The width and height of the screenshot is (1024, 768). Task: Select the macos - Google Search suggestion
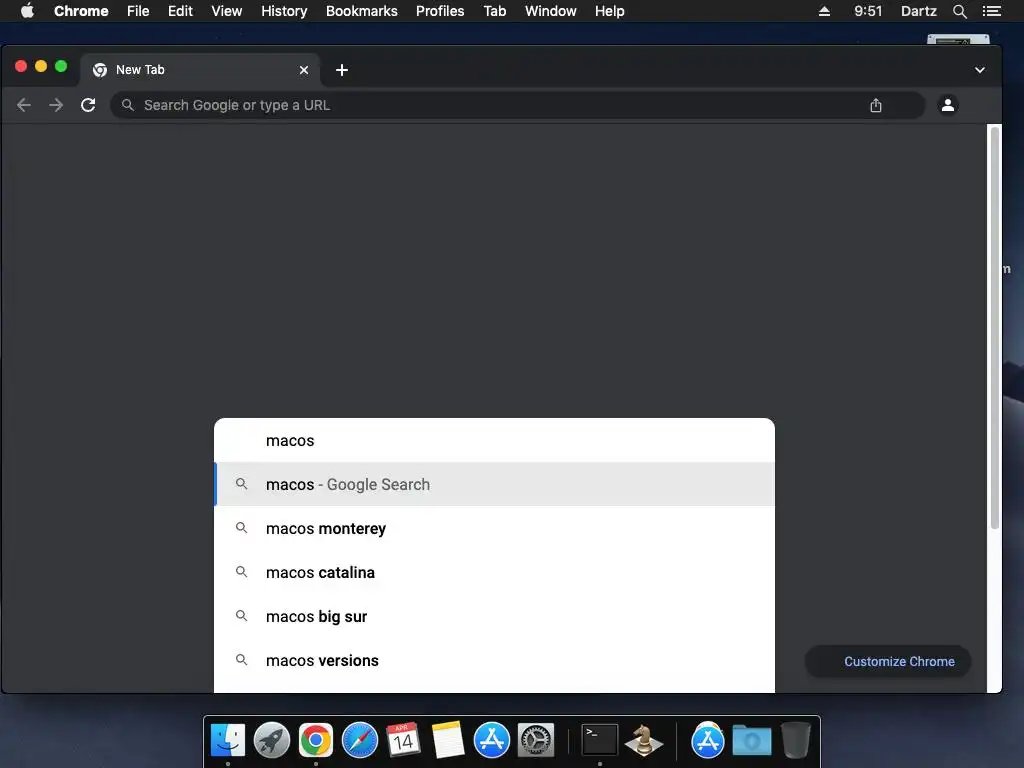coord(494,485)
